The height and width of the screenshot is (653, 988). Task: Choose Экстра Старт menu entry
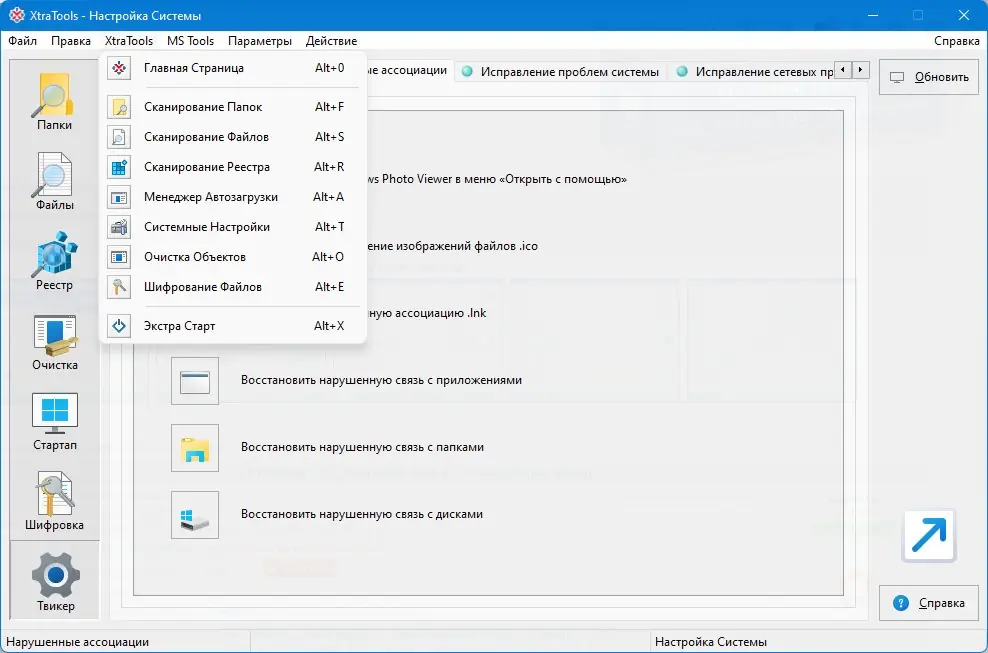coord(233,326)
